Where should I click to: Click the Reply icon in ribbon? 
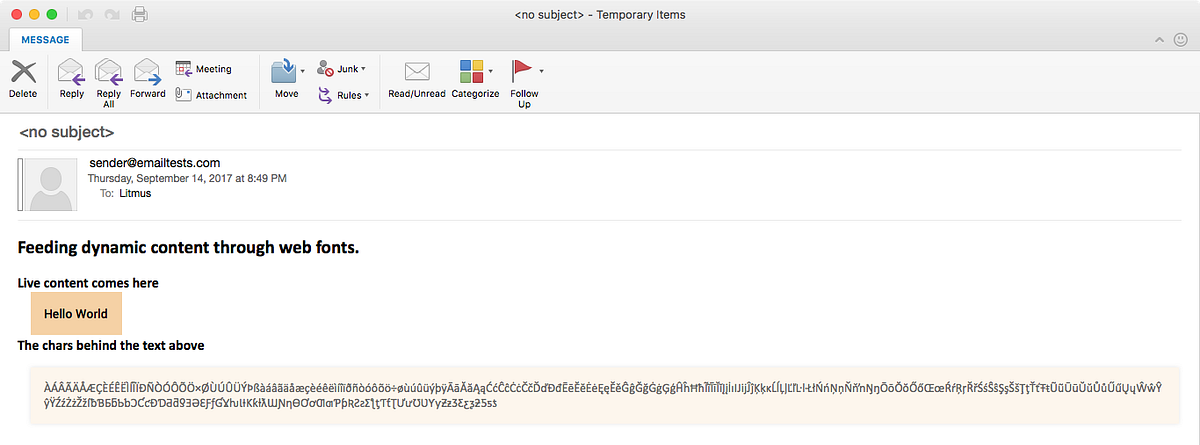[x=71, y=74]
